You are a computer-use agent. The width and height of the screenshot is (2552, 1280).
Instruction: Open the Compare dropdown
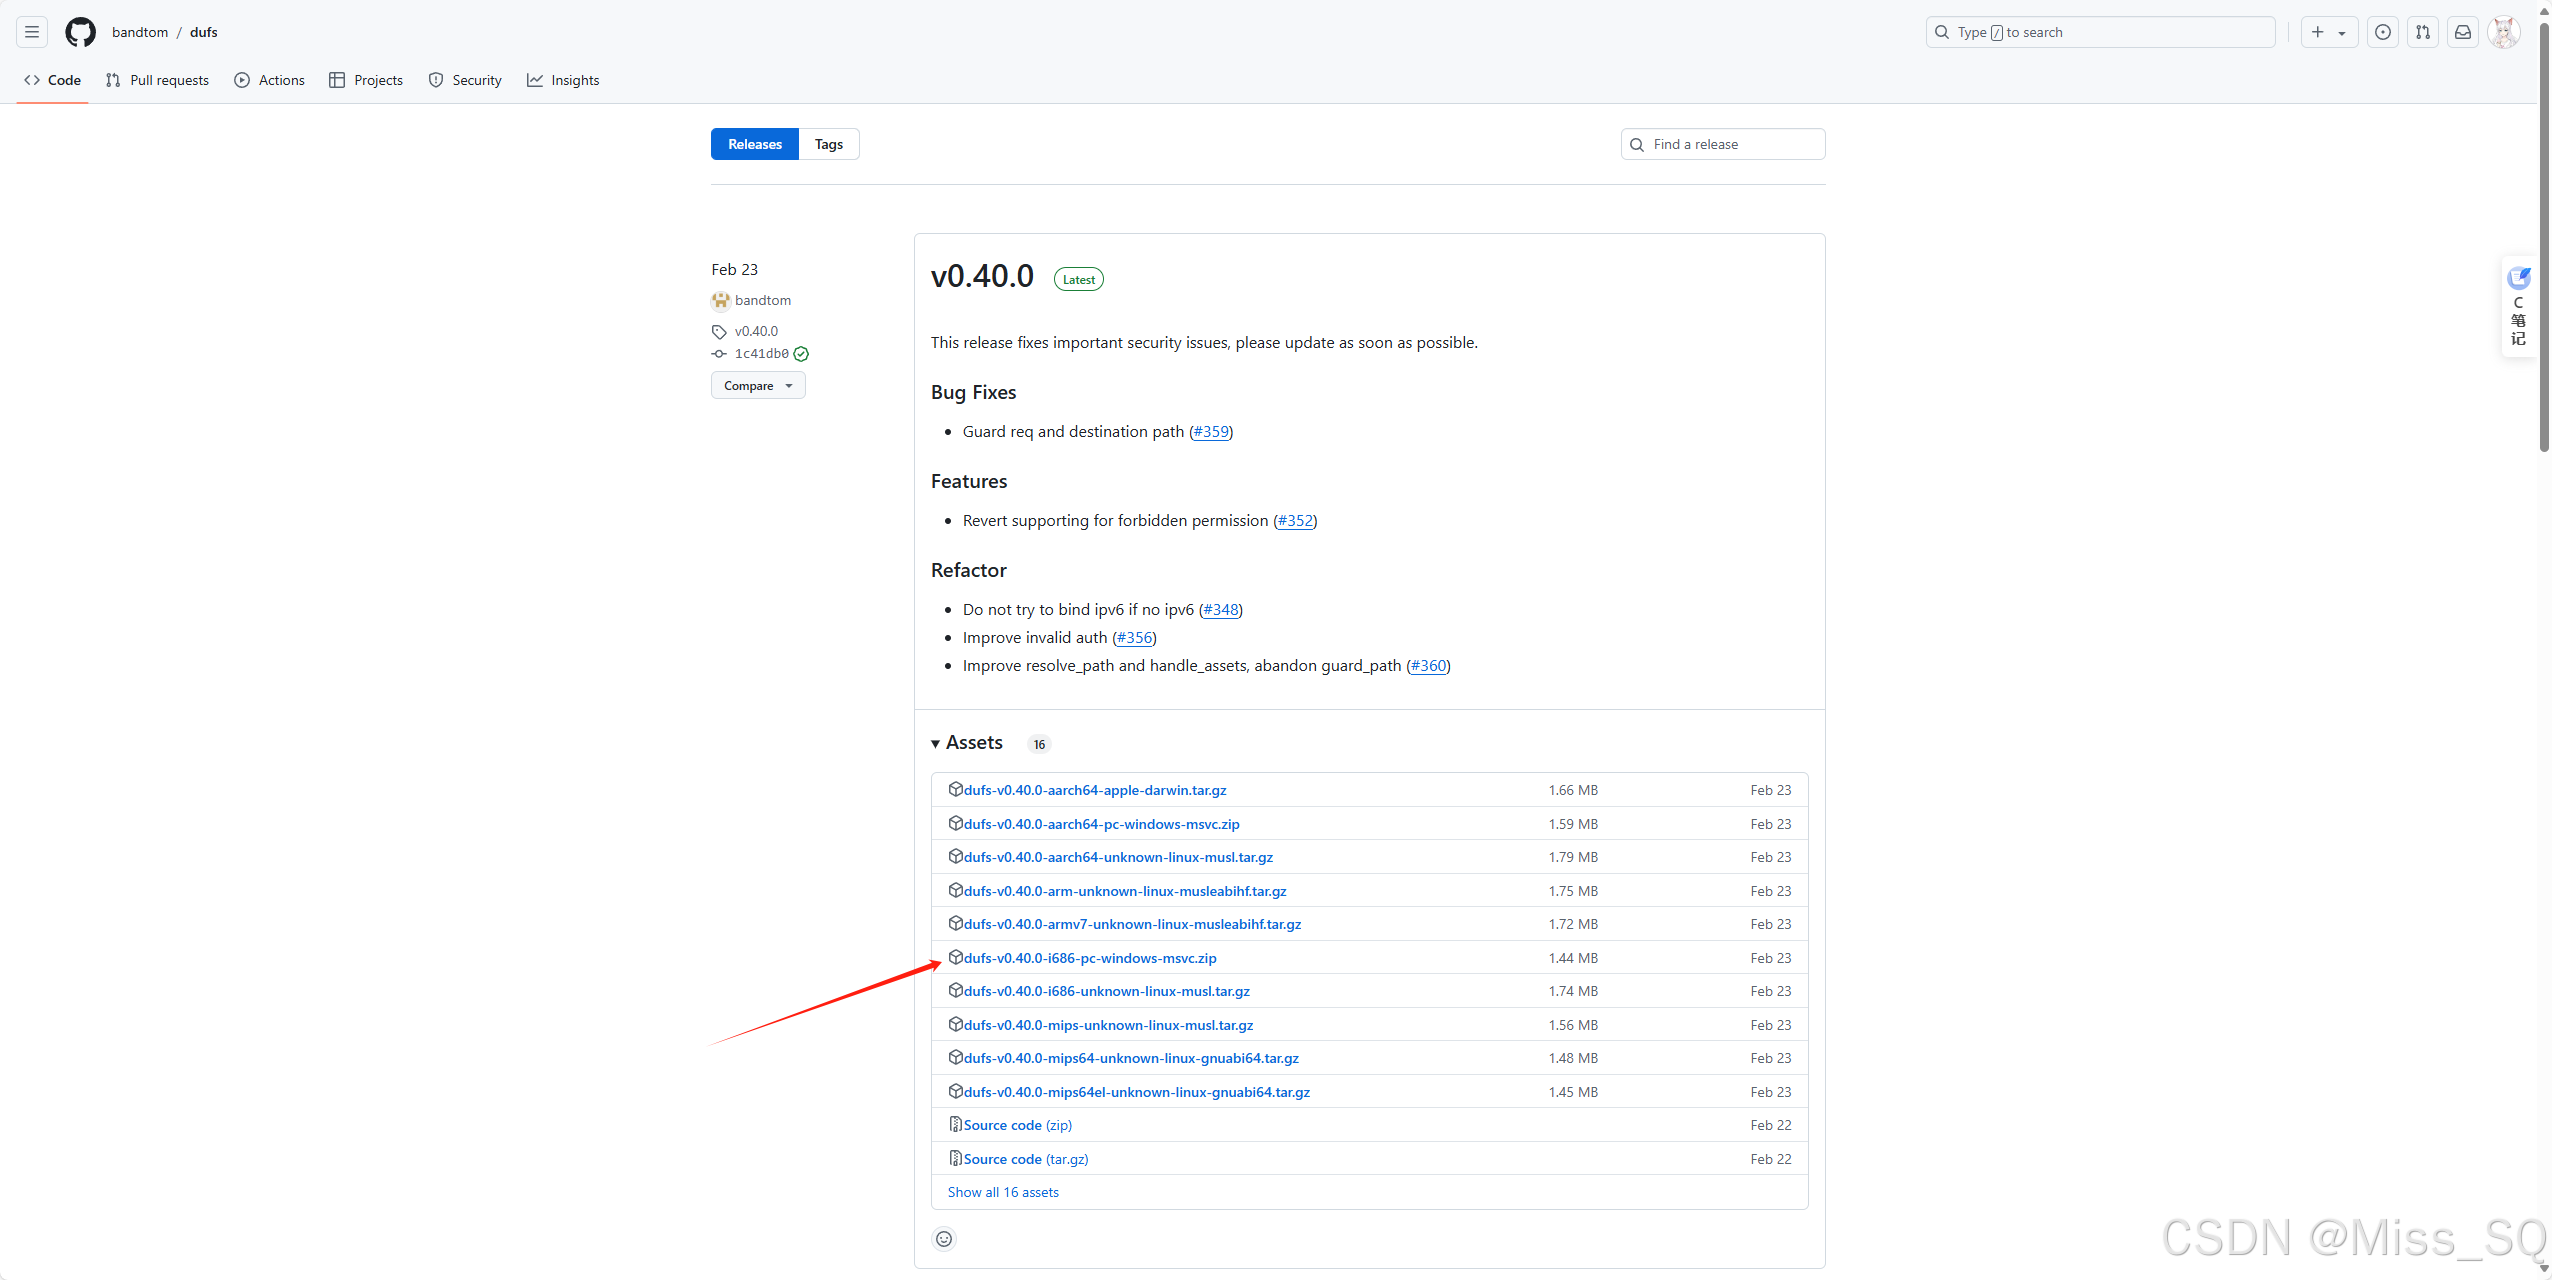tap(758, 386)
